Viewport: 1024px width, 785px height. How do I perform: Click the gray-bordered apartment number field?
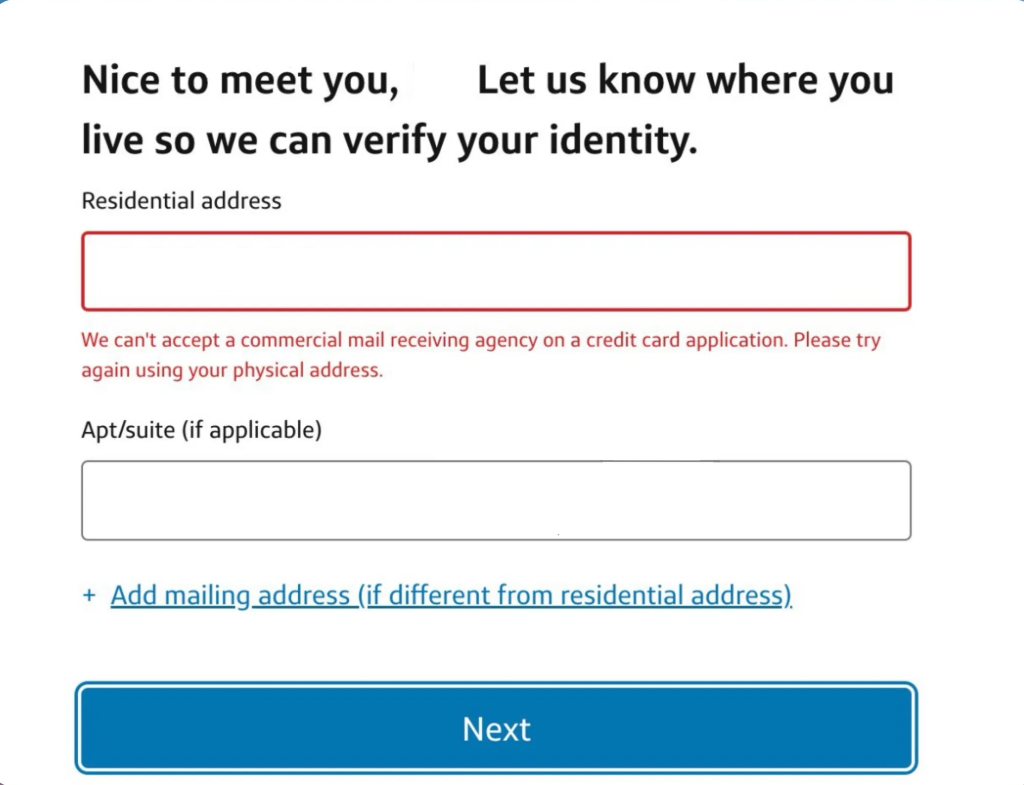tap(495, 500)
